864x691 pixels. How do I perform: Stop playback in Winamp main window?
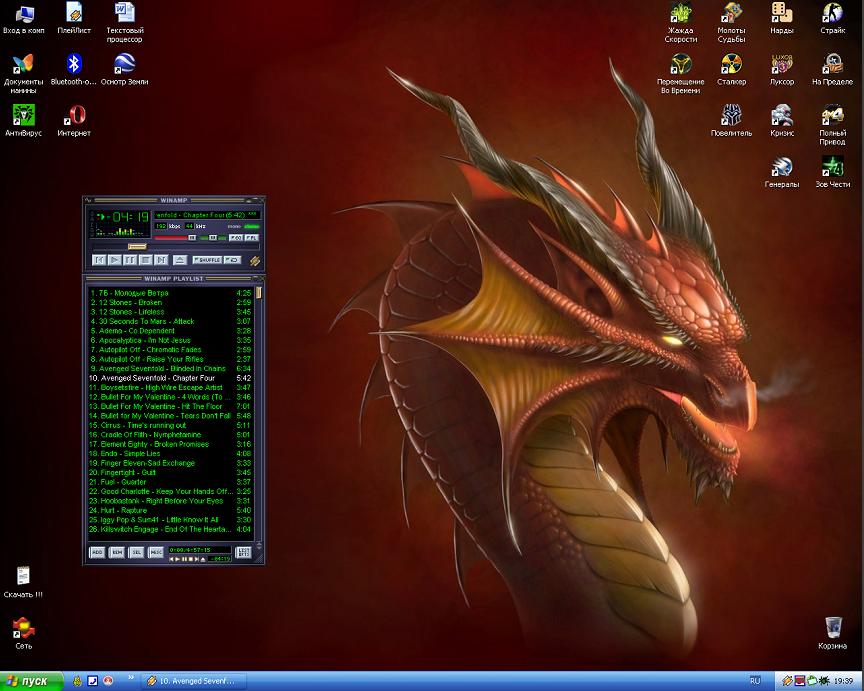point(145,260)
